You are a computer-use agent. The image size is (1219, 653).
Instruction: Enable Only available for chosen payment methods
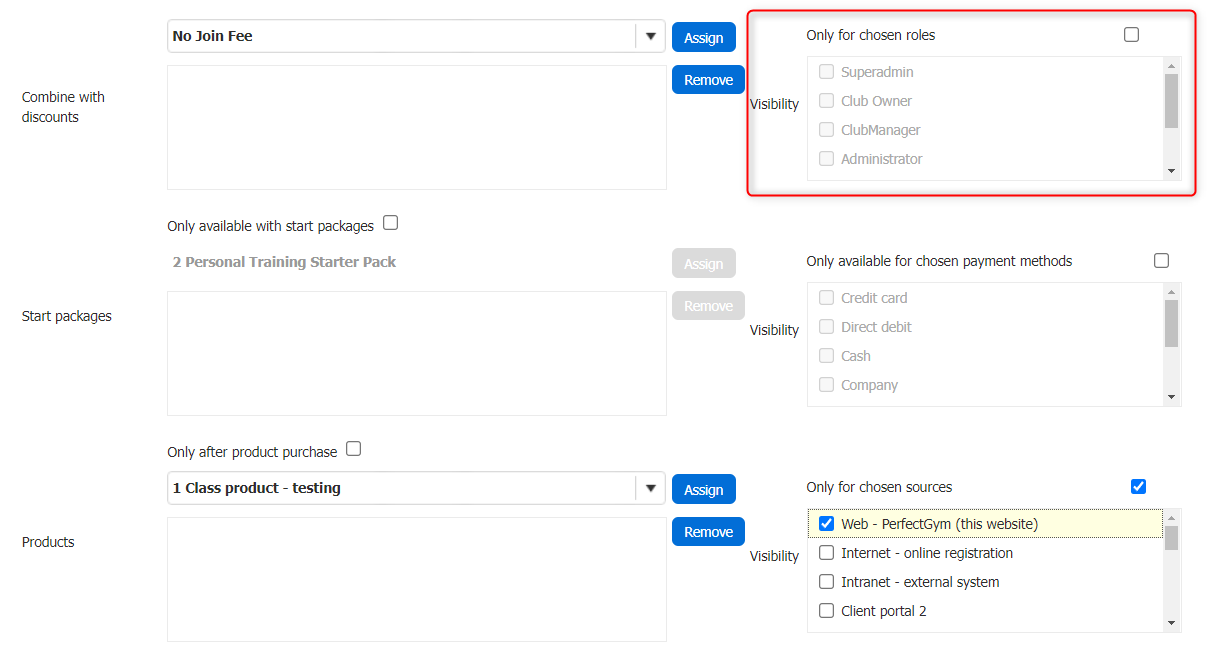(1161, 261)
